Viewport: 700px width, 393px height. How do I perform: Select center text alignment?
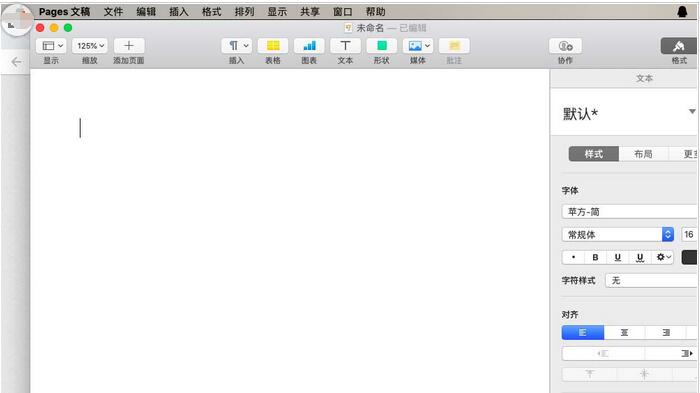624,333
